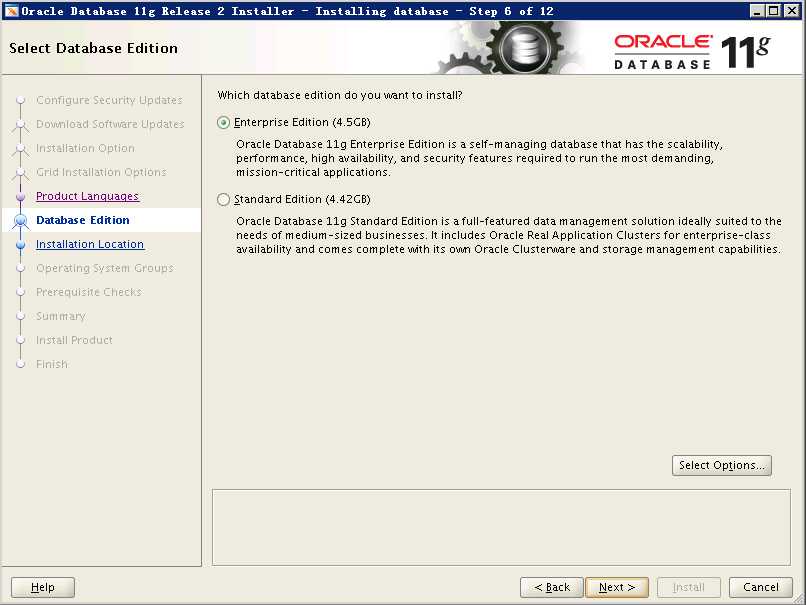This screenshot has width=806, height=605.
Task: Click the Enterprise Edition description text
Action: [x=479, y=158]
